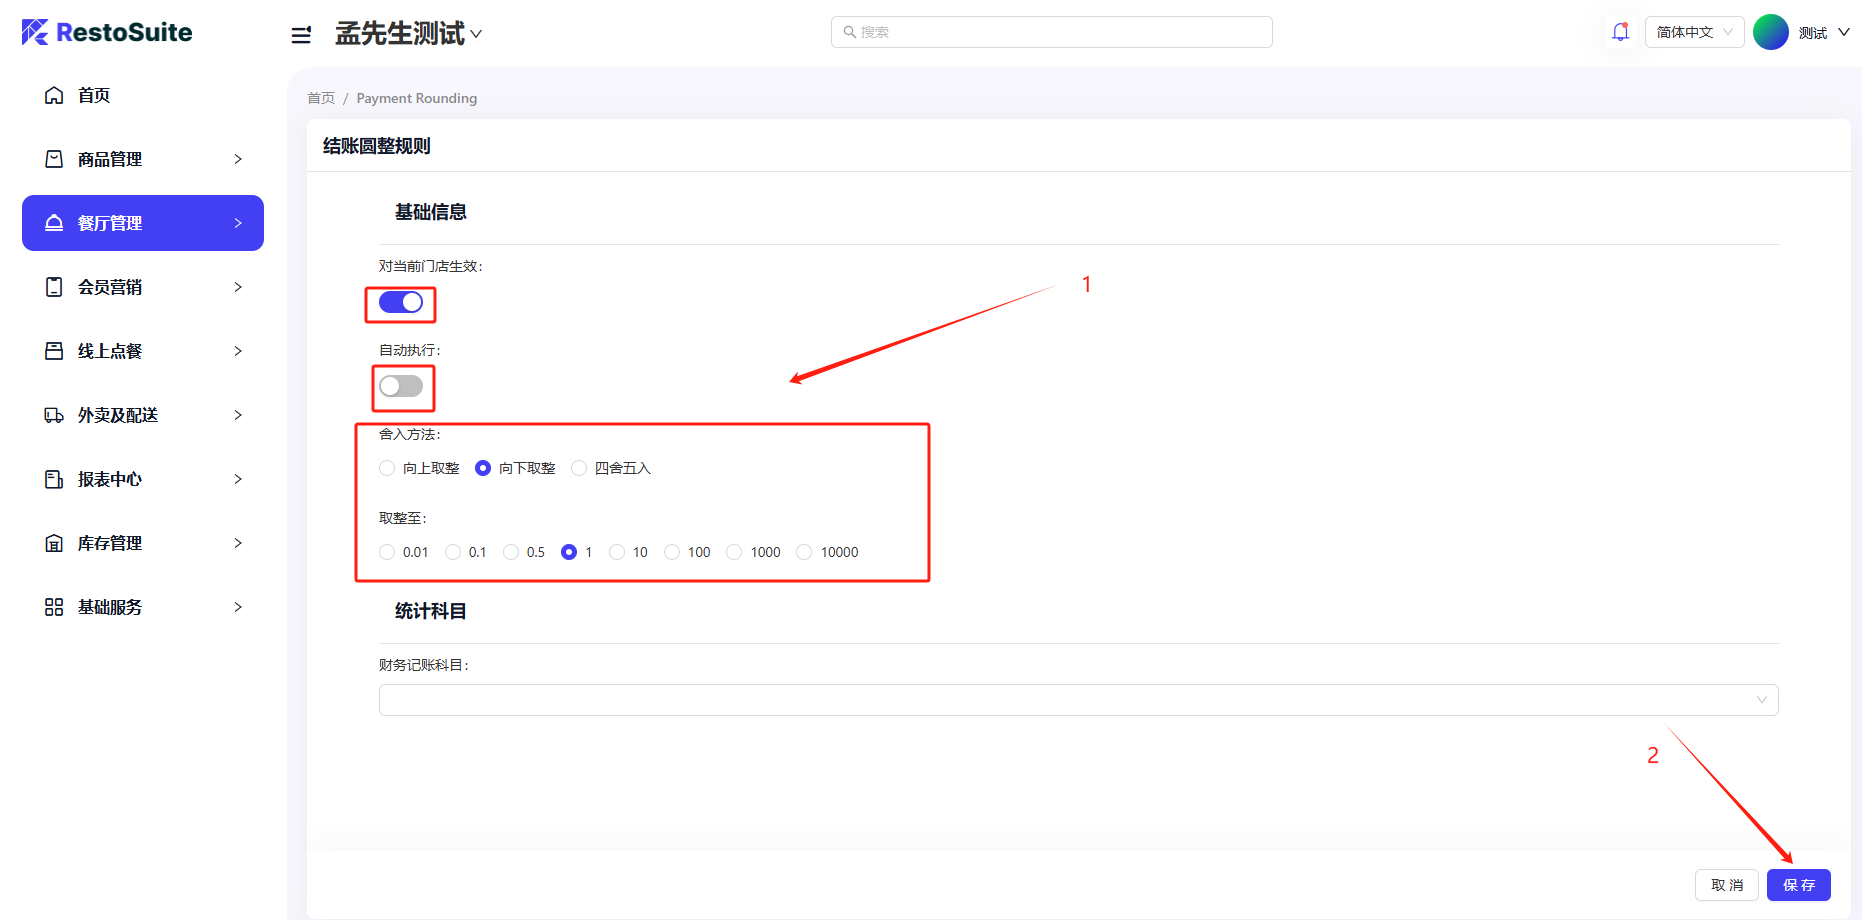The width and height of the screenshot is (1862, 920).
Task: Click the 保存 save button
Action: point(1798,885)
